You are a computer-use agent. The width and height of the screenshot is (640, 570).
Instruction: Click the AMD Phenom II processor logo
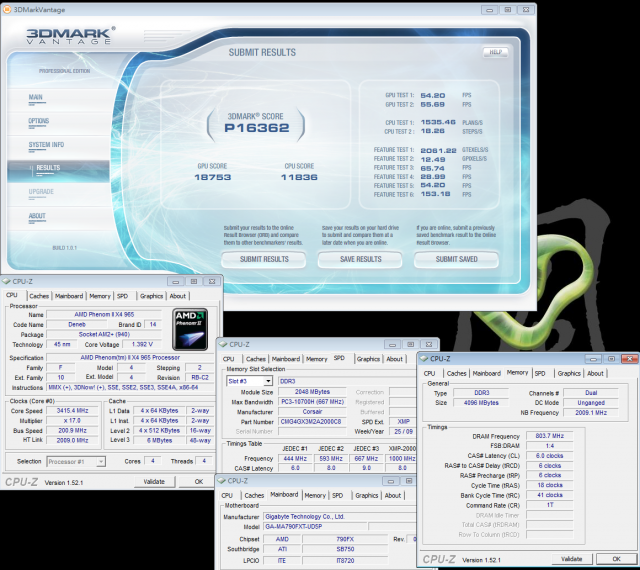[190, 329]
